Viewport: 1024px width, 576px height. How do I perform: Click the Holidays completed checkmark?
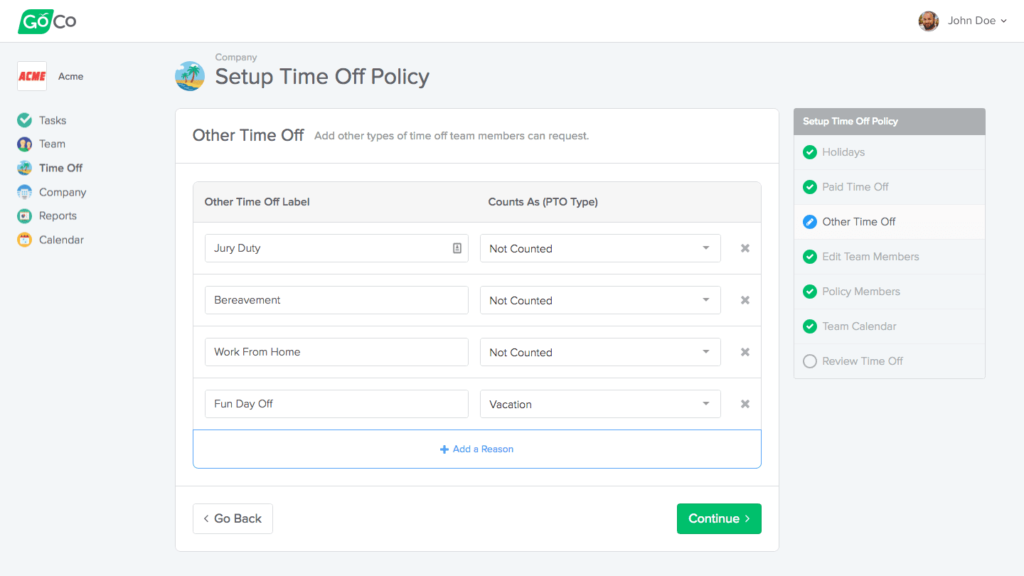[x=809, y=152]
